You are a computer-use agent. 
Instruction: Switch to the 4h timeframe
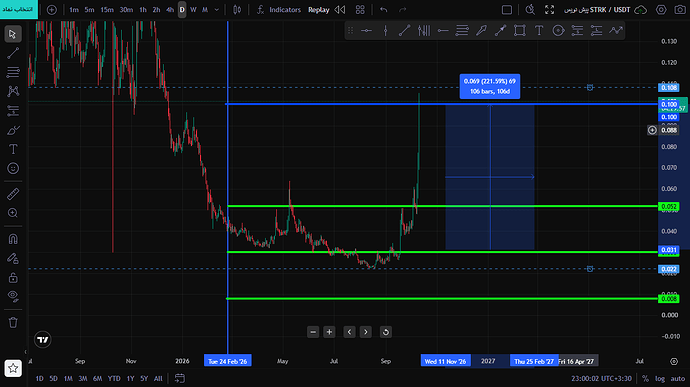170,10
